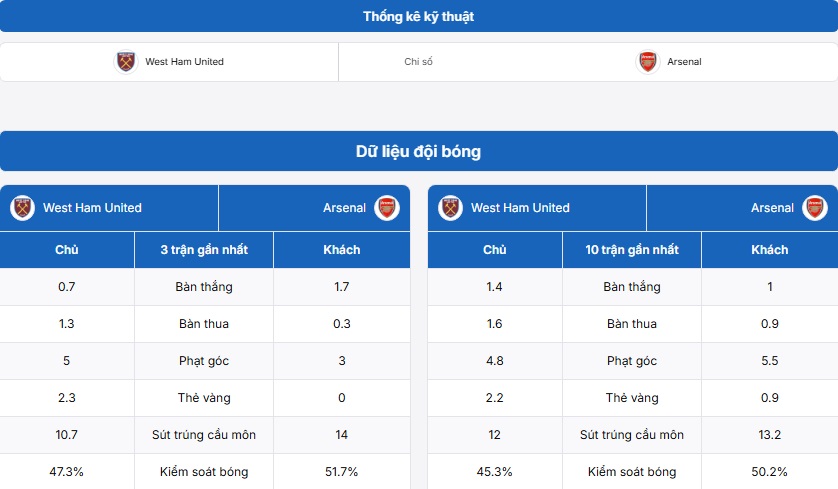
Task: Click West Ham crest in top comparison row
Action: (x=126, y=62)
